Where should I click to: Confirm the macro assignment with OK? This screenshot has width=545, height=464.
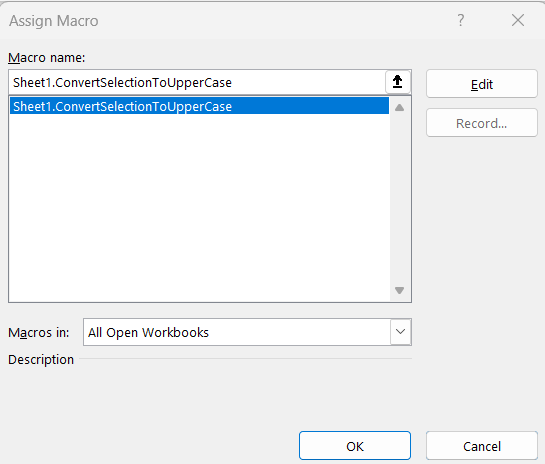355,446
